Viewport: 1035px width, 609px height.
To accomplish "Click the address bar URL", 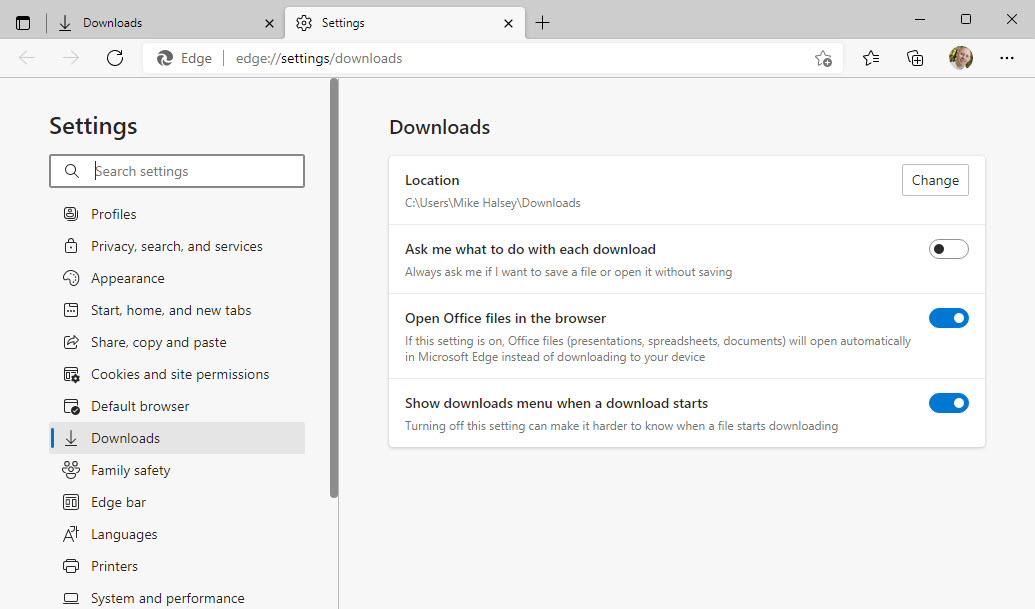I will (x=319, y=58).
